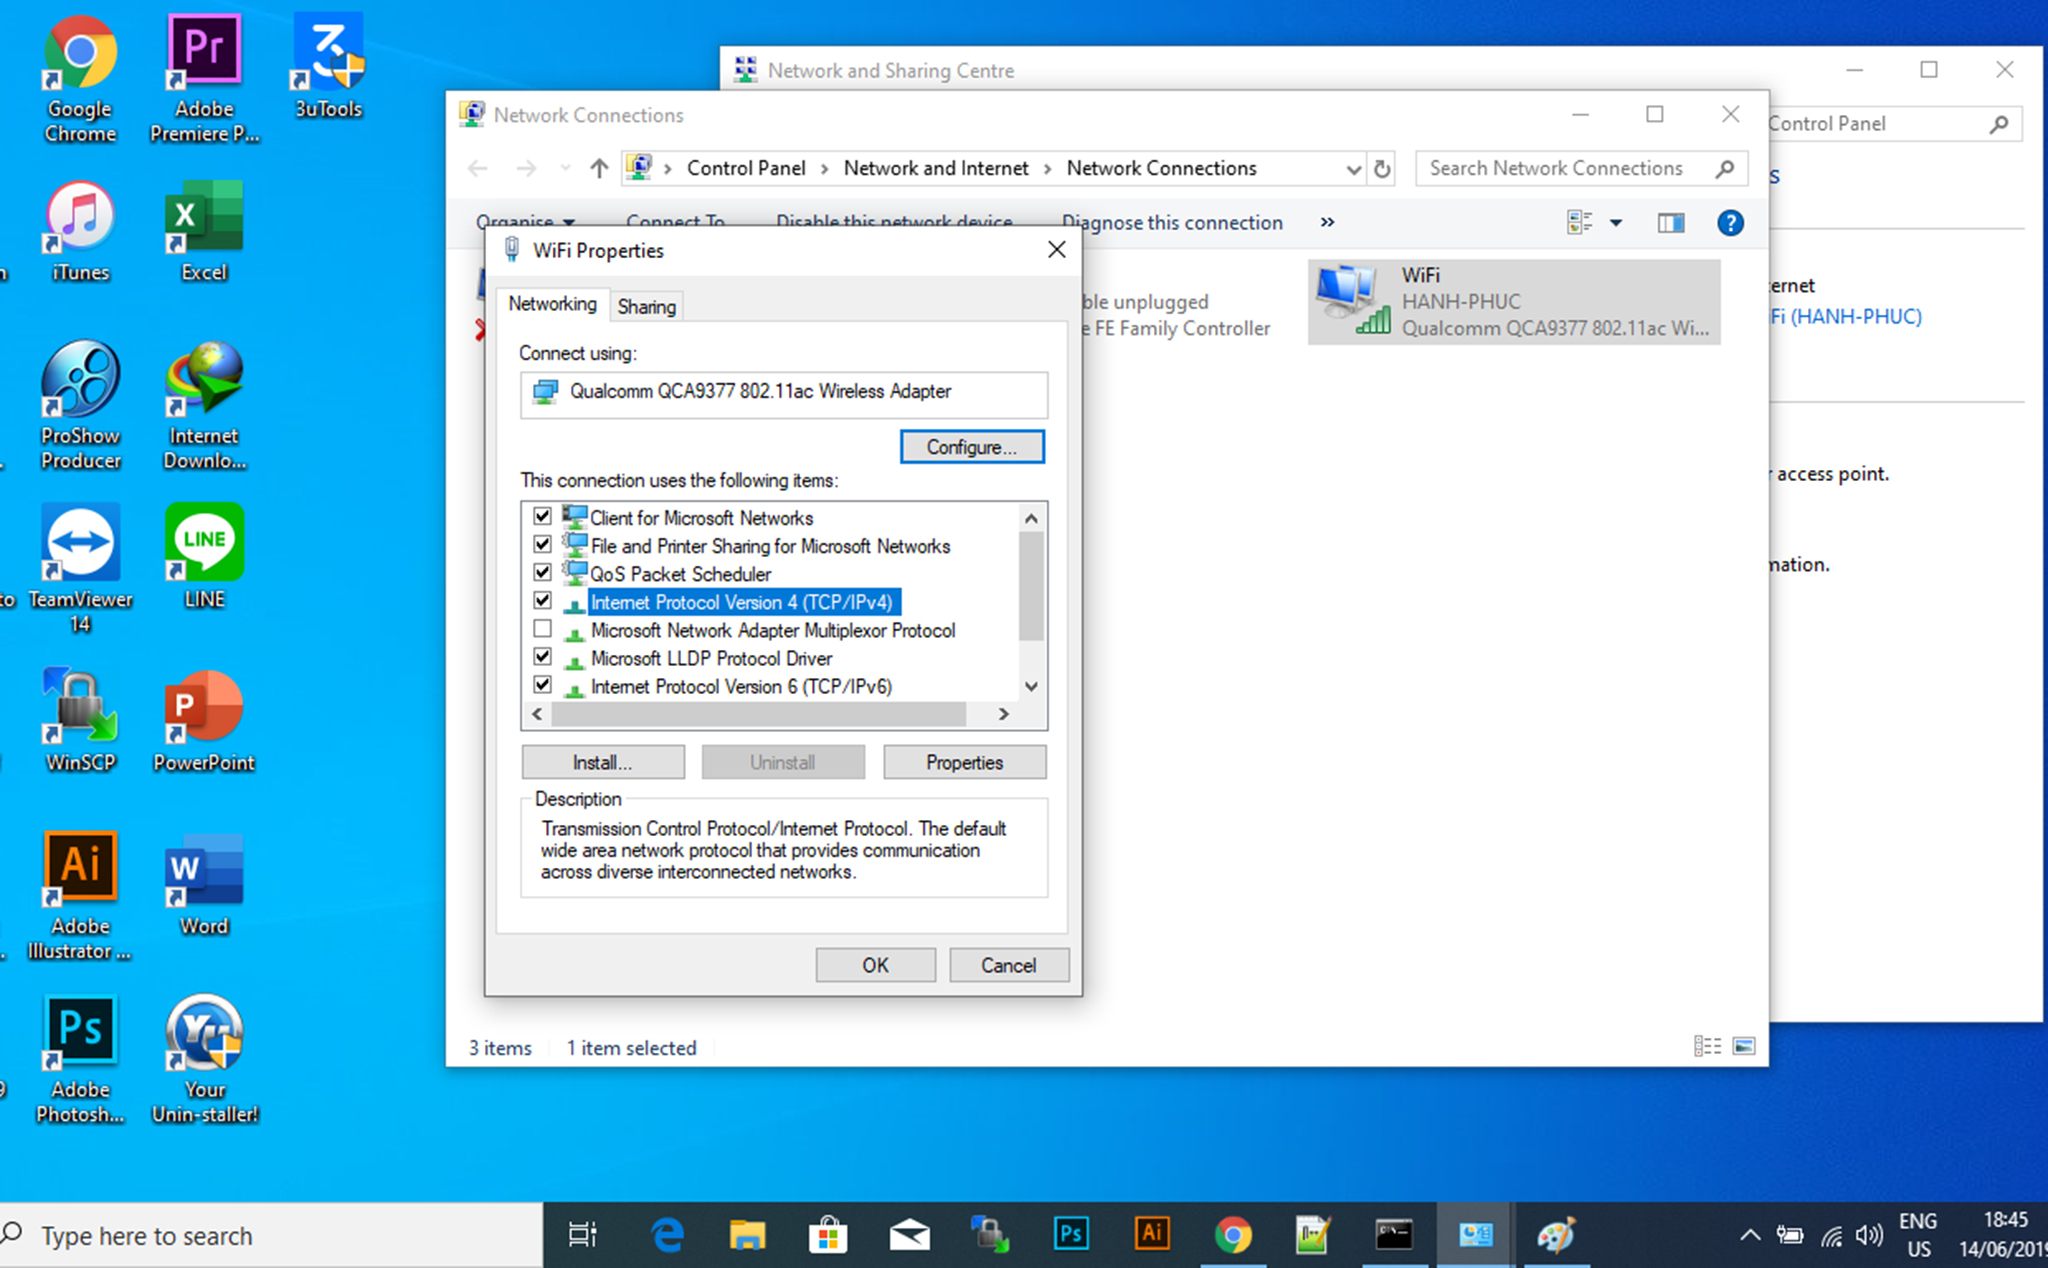Click the Configure button
This screenshot has width=2048, height=1268.
[x=973, y=448]
